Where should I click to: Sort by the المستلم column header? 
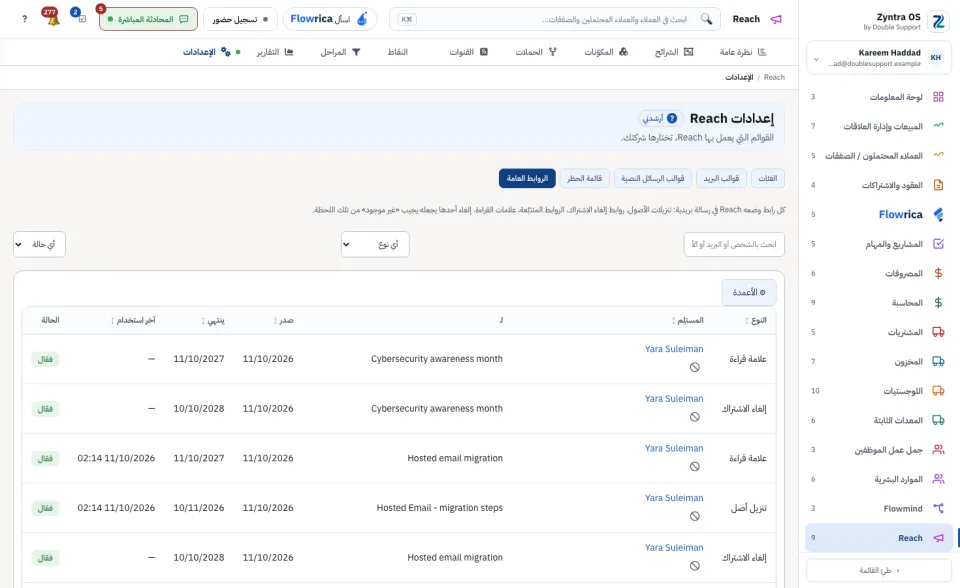(688, 320)
